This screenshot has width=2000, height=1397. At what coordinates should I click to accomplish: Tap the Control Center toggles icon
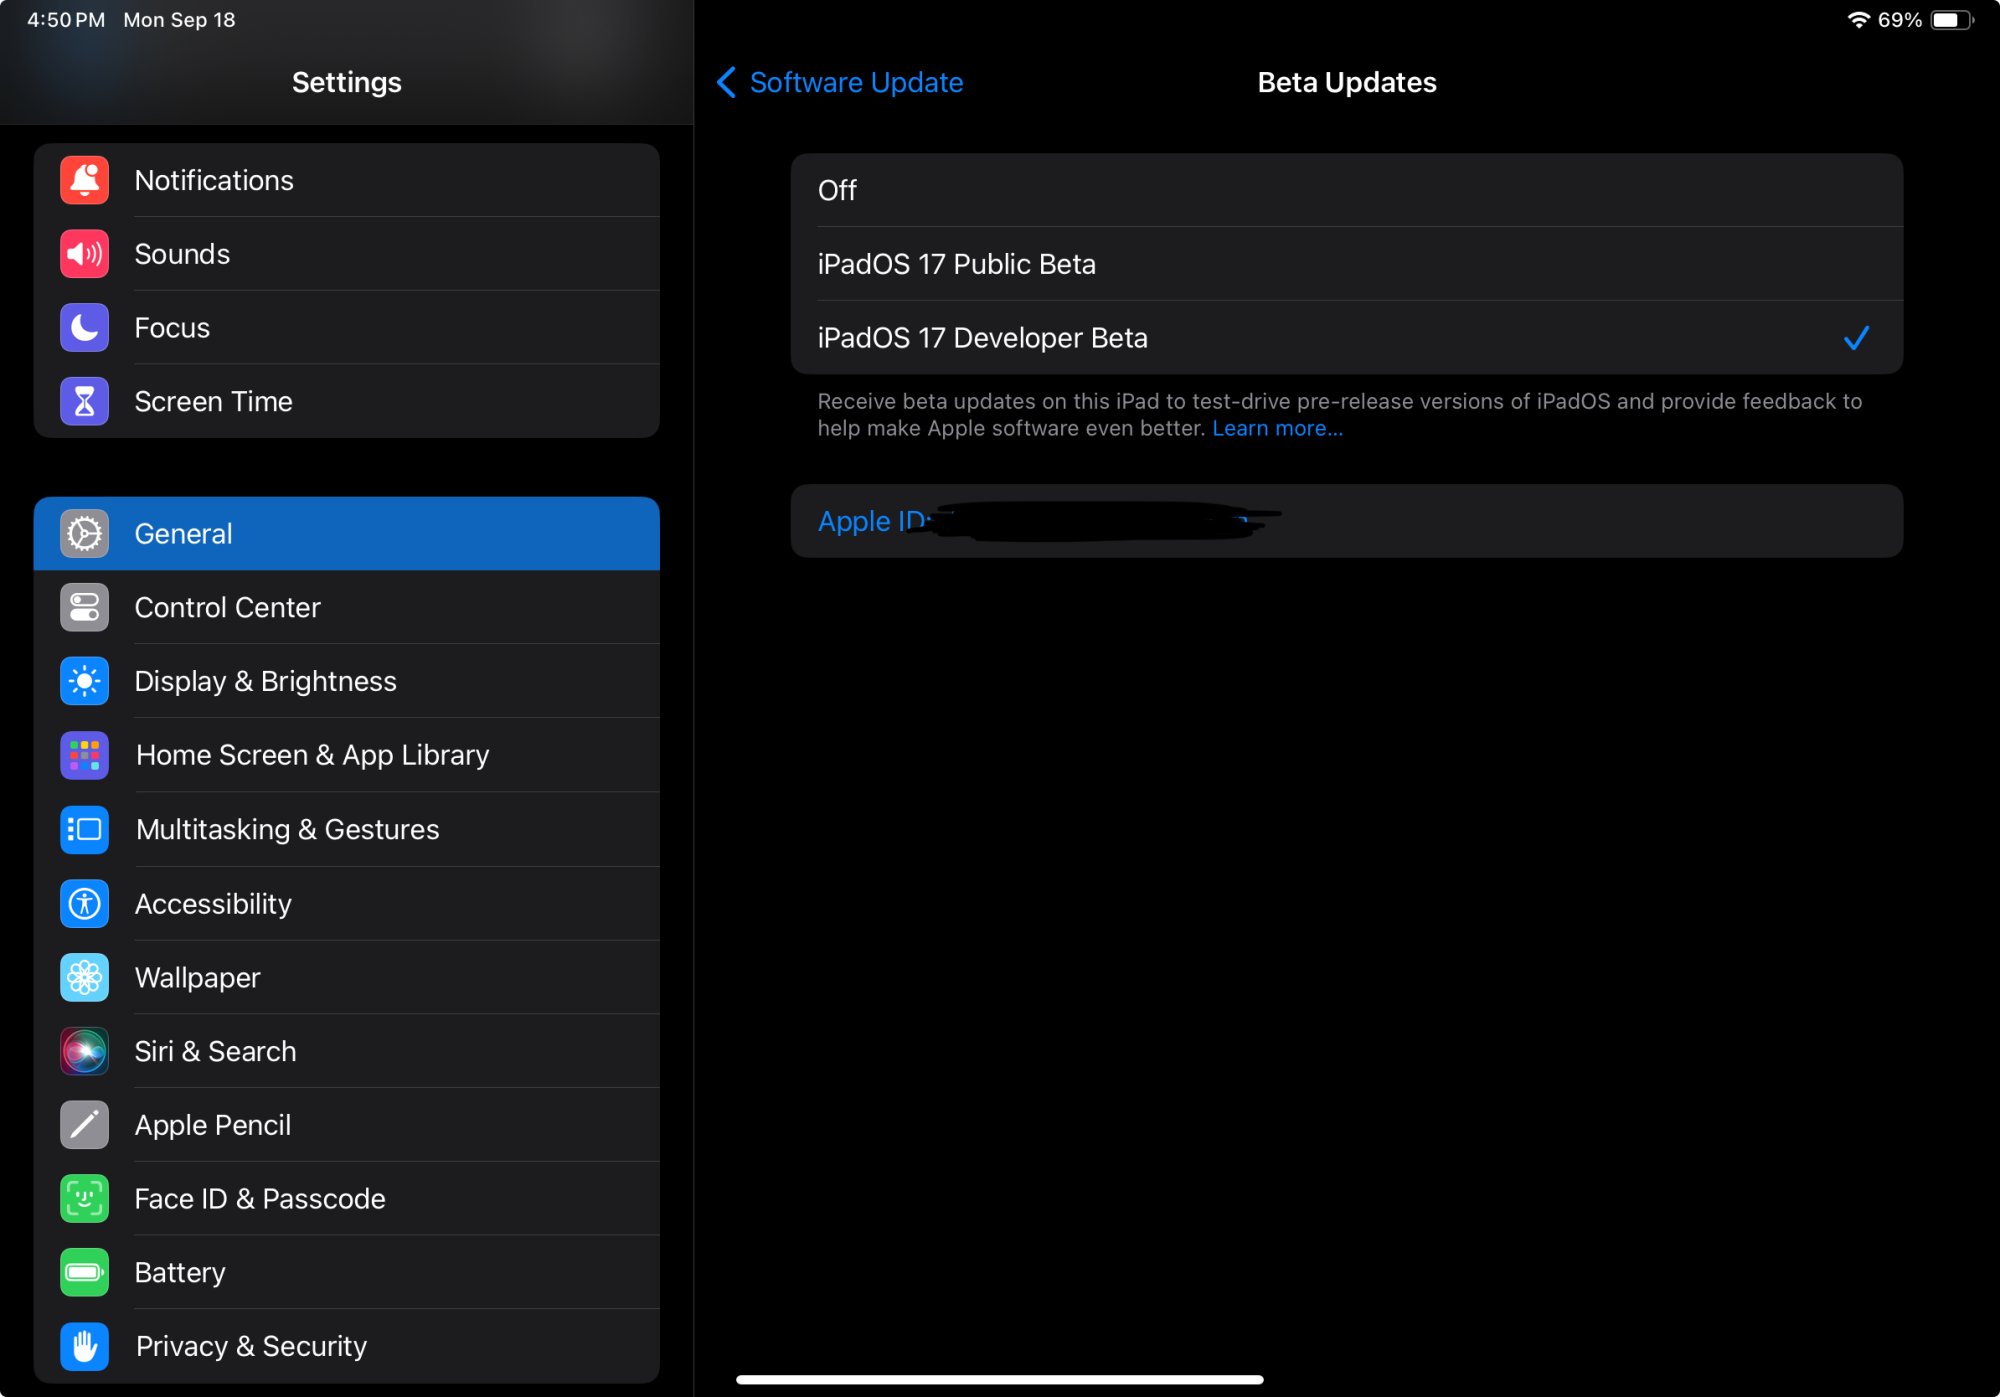tap(84, 607)
